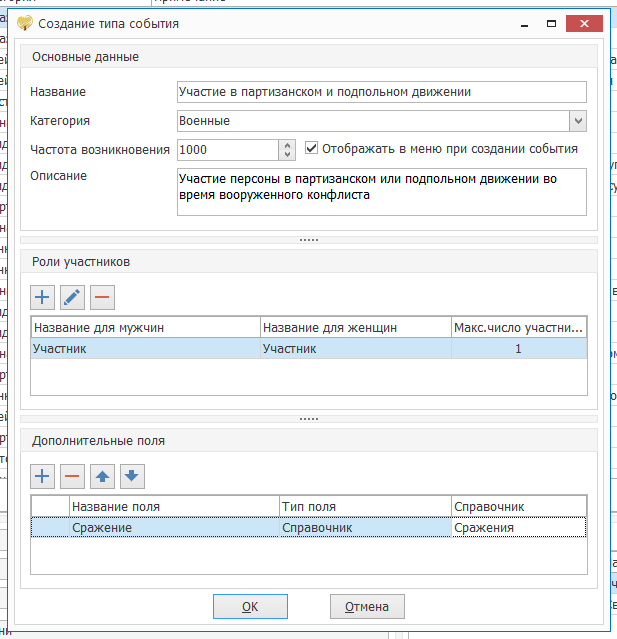Toggle 'Отображать в меню при создании события' checkbox
This screenshot has width=617, height=639.
312,148
